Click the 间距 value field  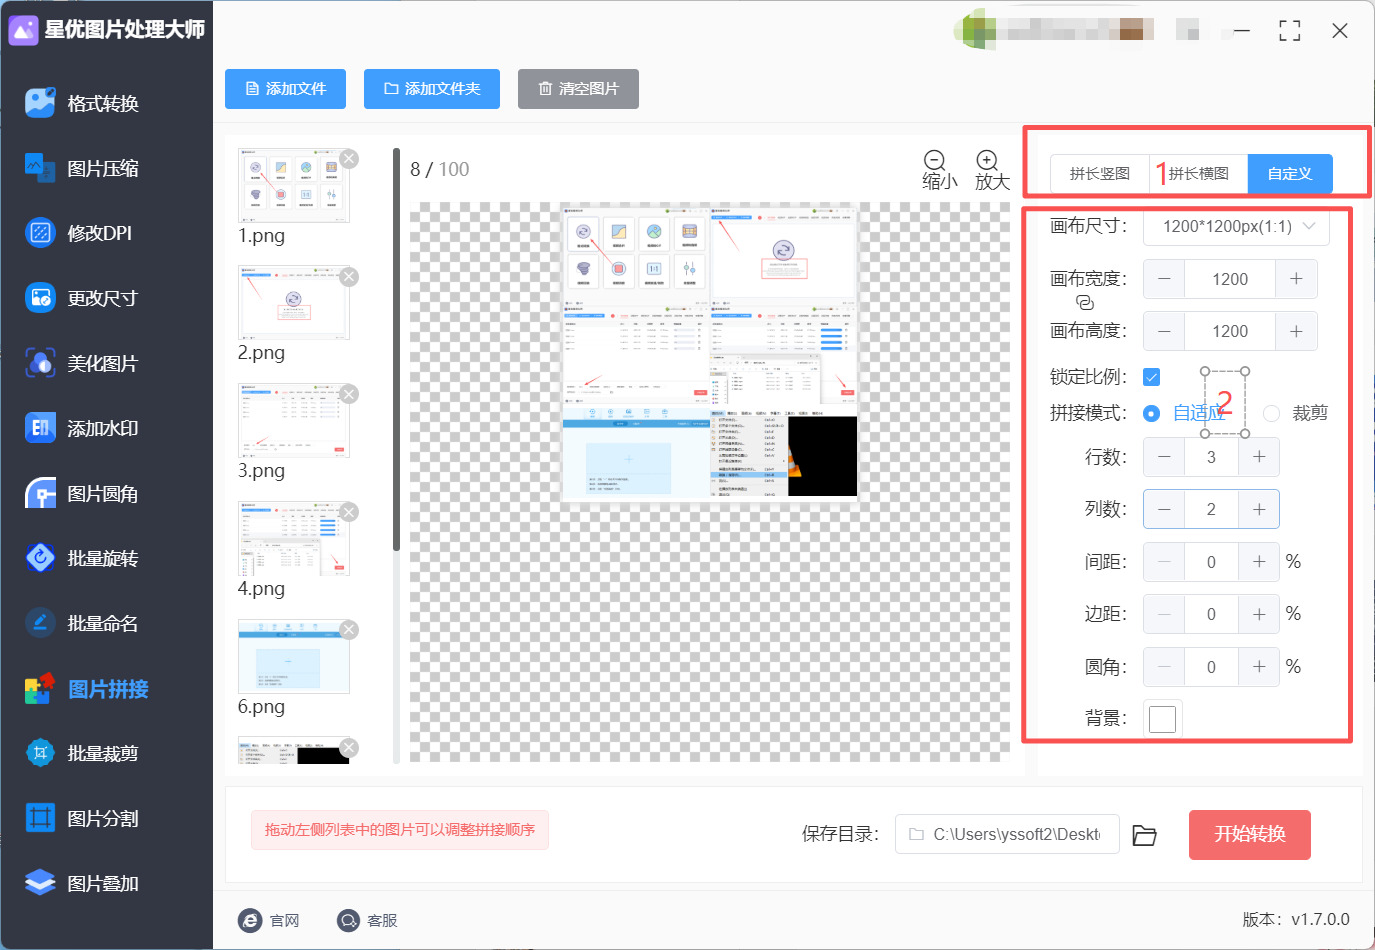click(1211, 562)
